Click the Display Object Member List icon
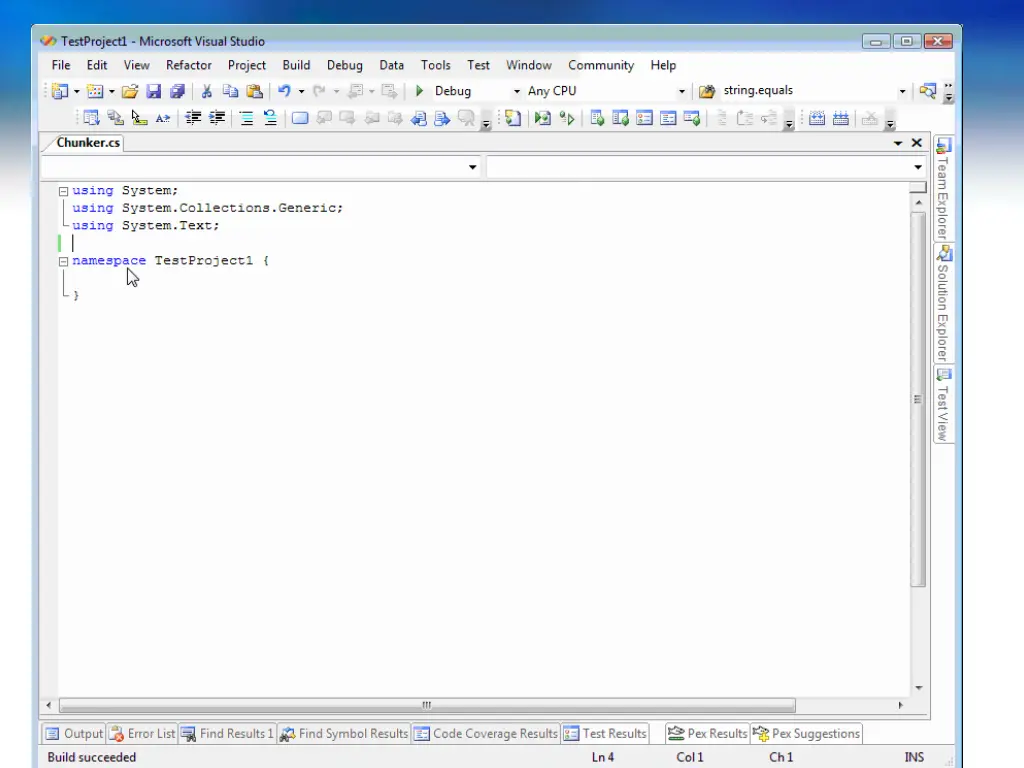This screenshot has width=1024, height=768. point(91,118)
